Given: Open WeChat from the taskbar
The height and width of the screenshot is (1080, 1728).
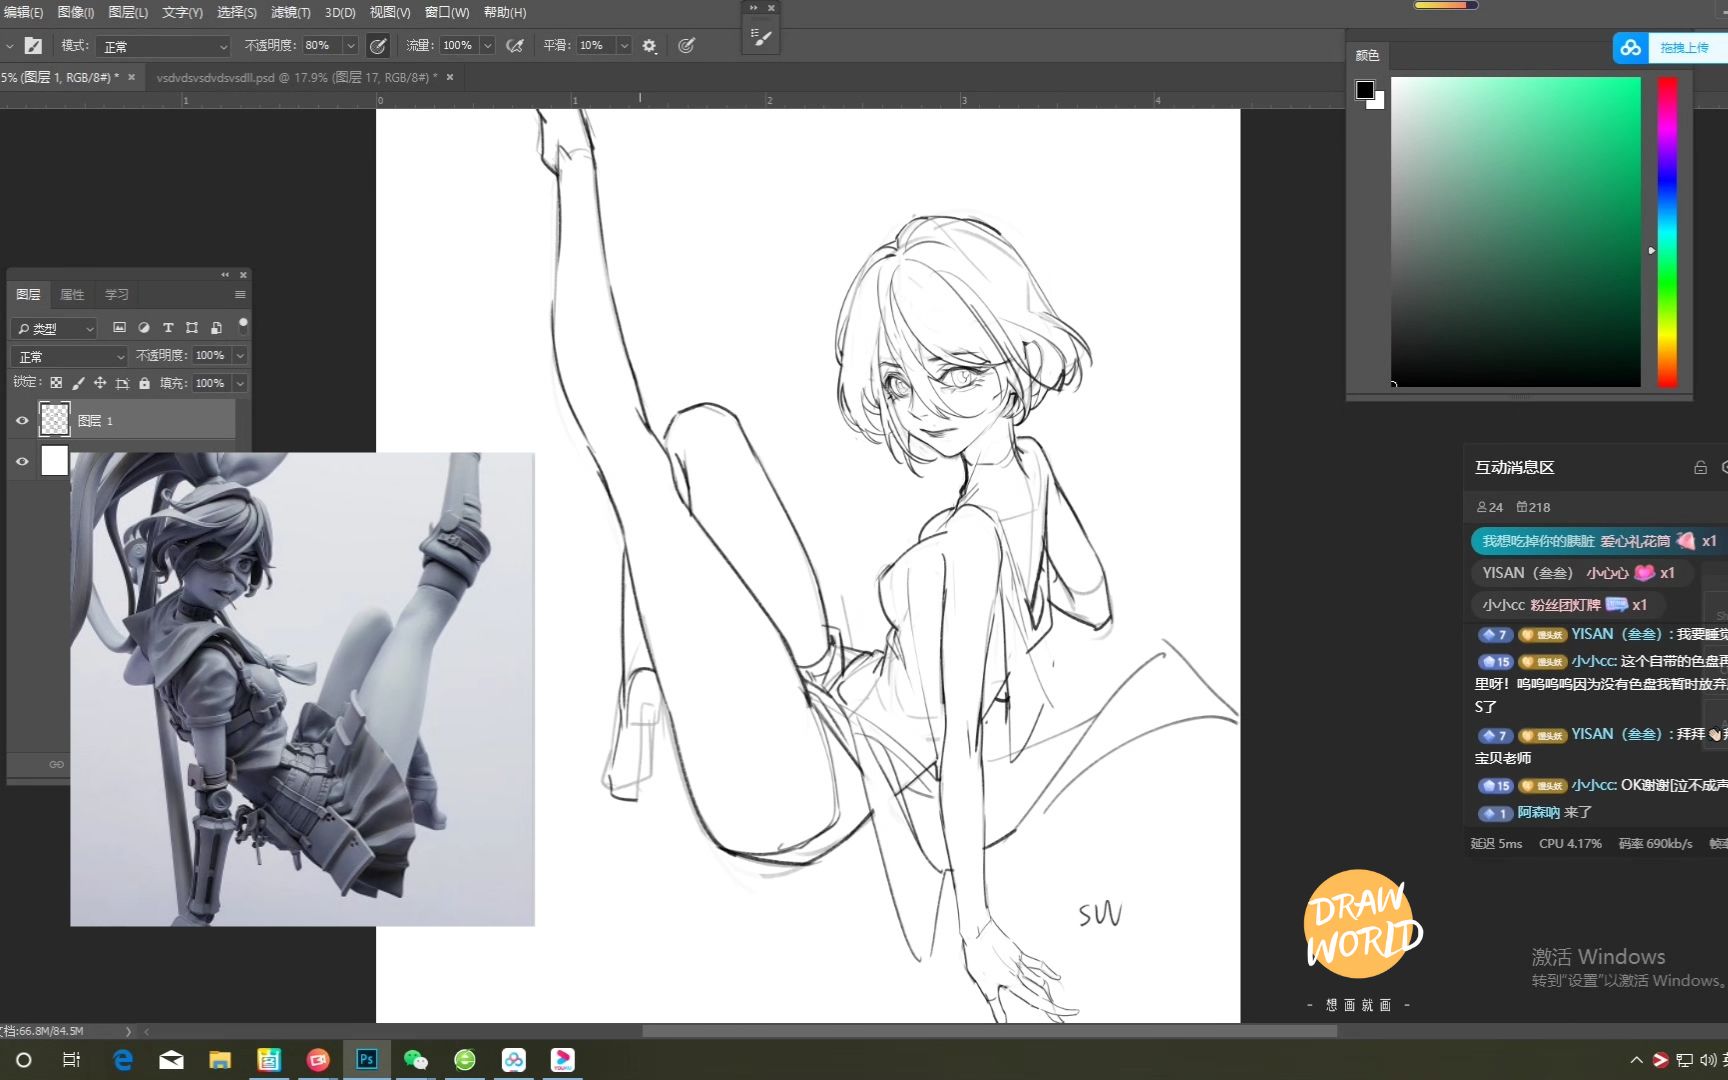Looking at the screenshot, I should pyautogui.click(x=415, y=1059).
